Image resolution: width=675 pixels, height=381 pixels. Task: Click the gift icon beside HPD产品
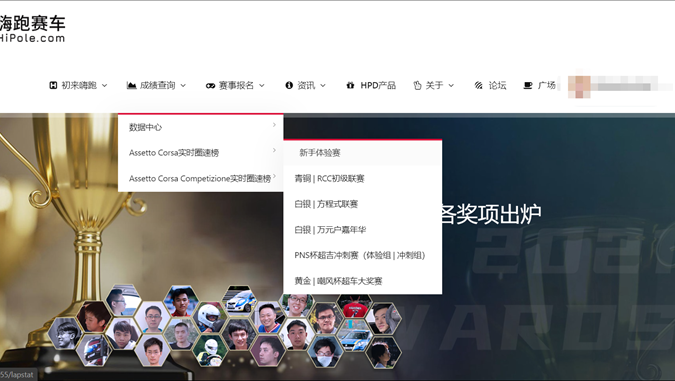tap(350, 85)
